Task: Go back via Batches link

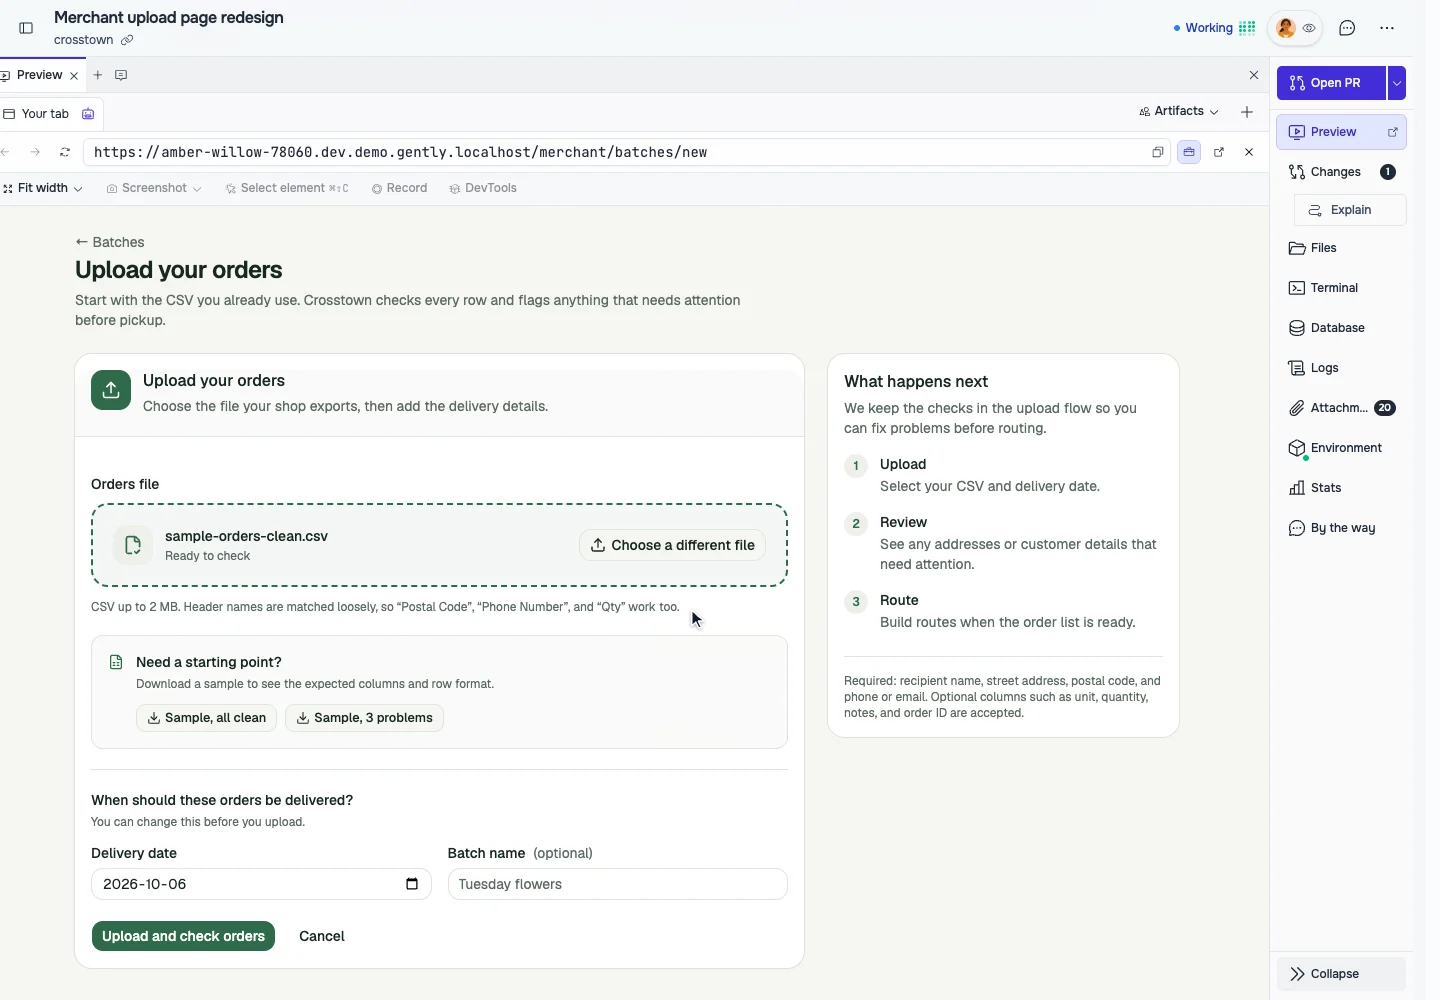Action: pyautogui.click(x=110, y=242)
